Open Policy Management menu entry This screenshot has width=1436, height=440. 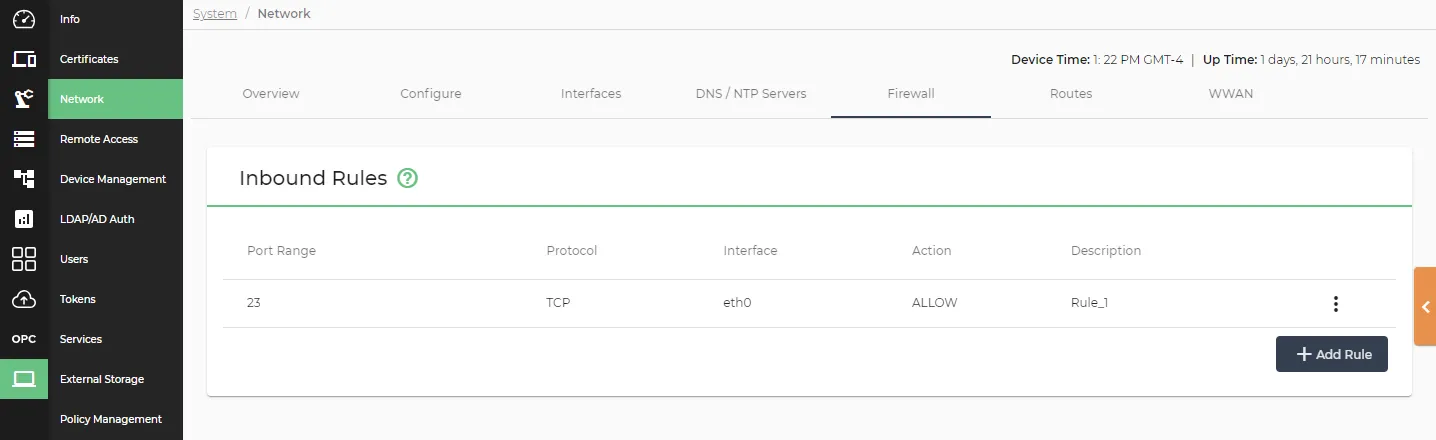pyautogui.click(x=115, y=419)
